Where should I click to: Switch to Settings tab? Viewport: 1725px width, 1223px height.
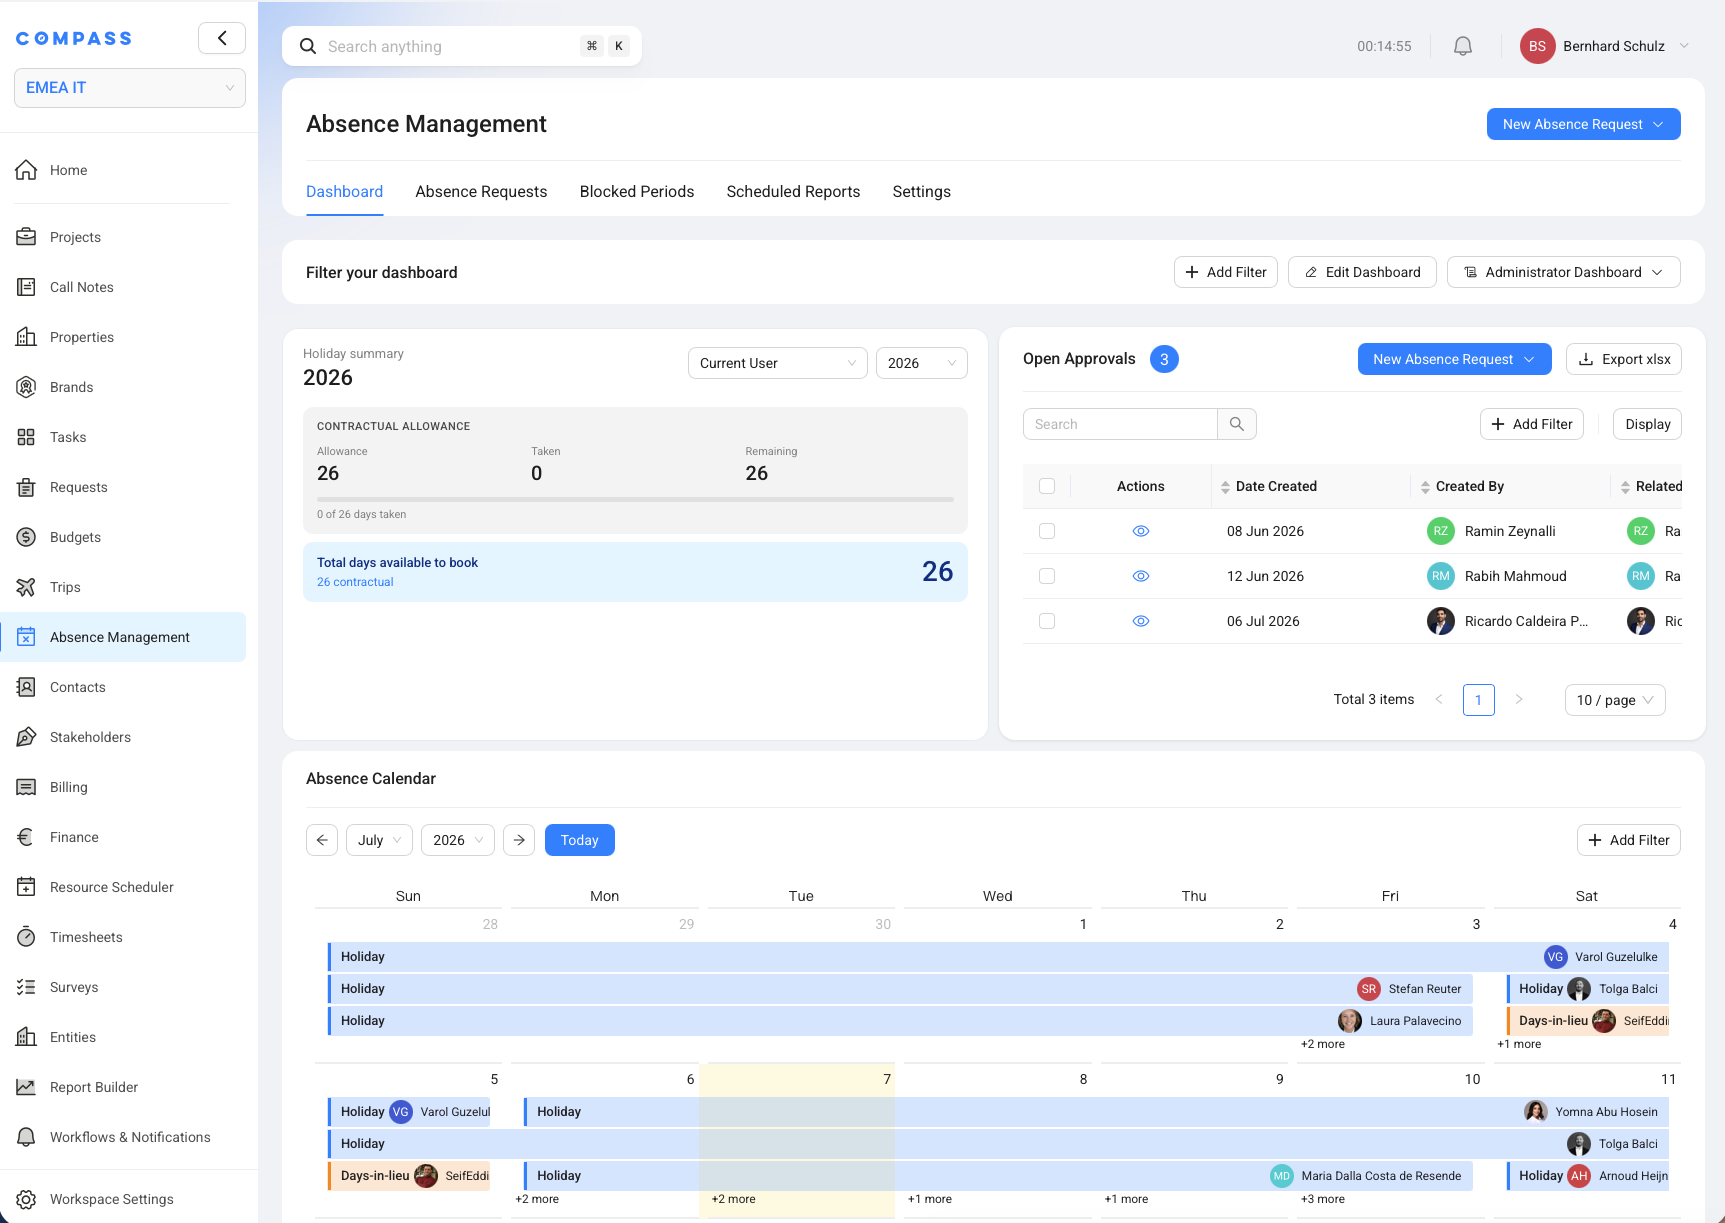coord(921,192)
